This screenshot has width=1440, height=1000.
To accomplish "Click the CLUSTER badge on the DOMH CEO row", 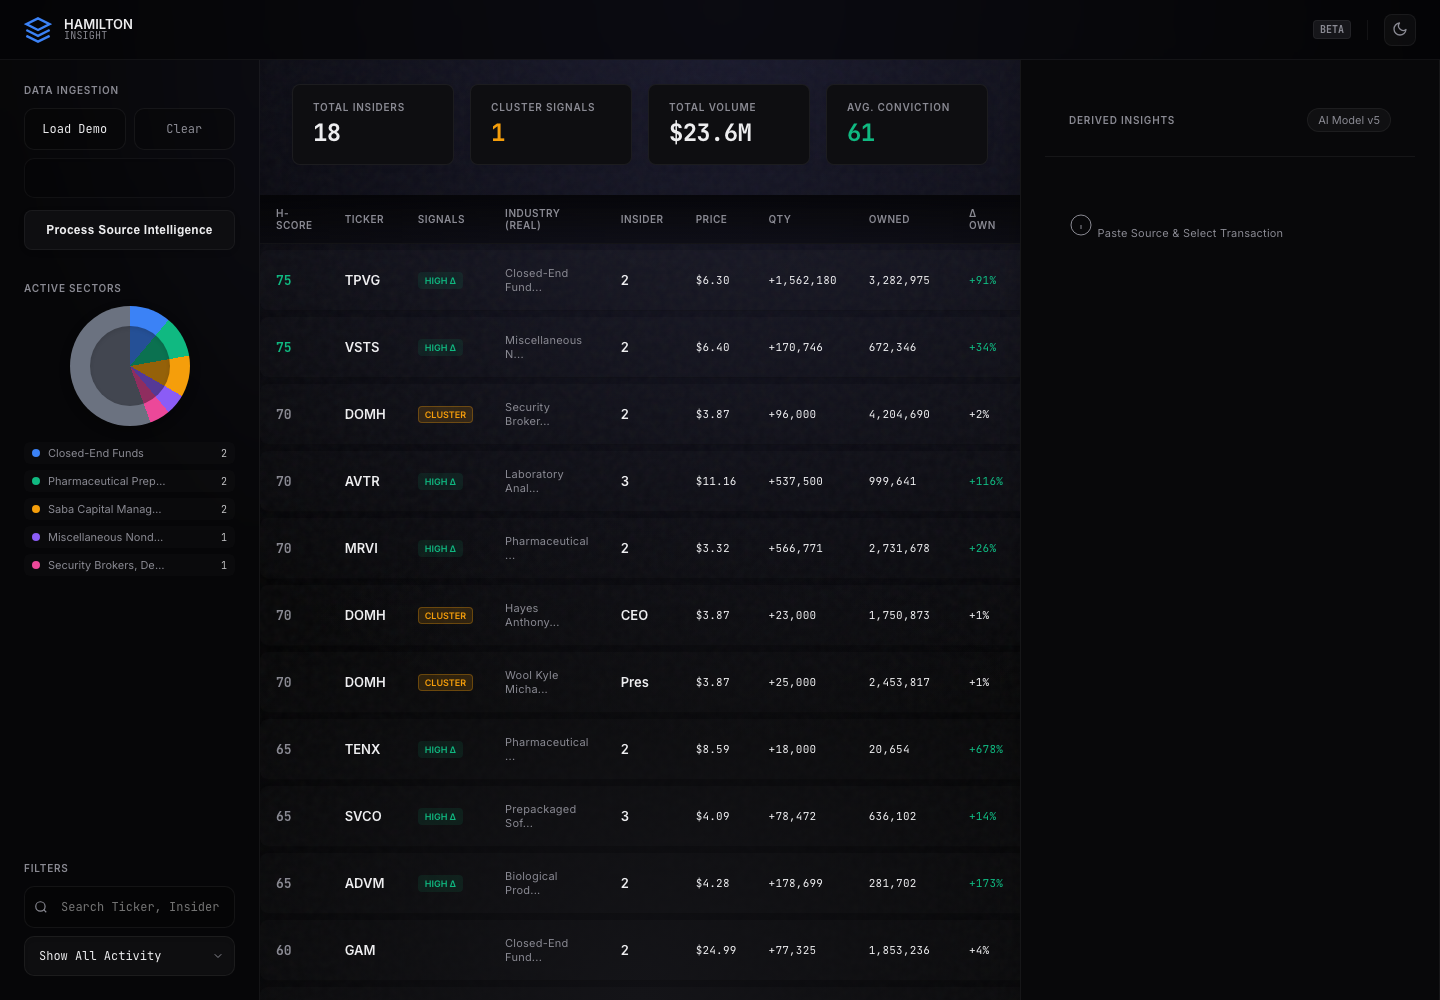I will [445, 616].
